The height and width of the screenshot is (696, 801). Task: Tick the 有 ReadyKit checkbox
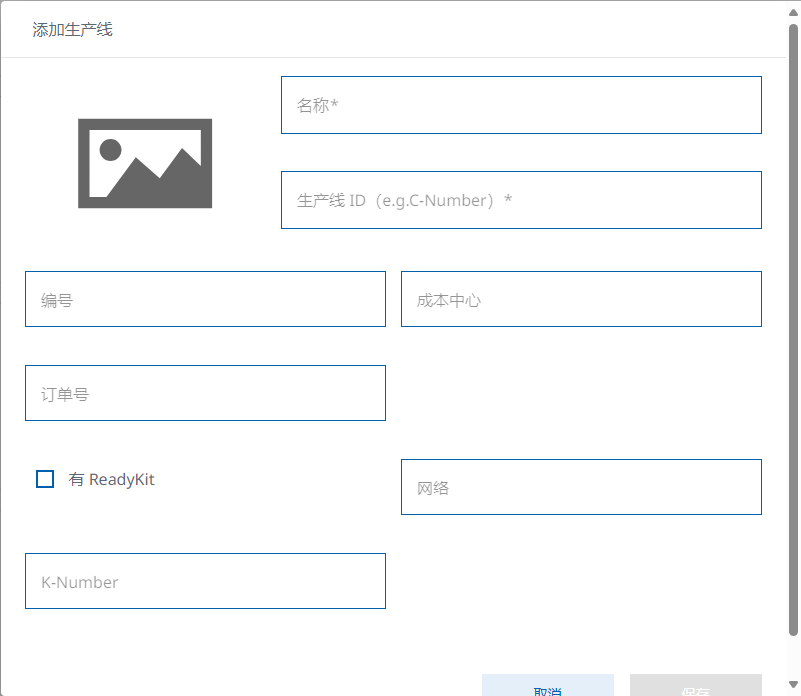pyautogui.click(x=45, y=479)
